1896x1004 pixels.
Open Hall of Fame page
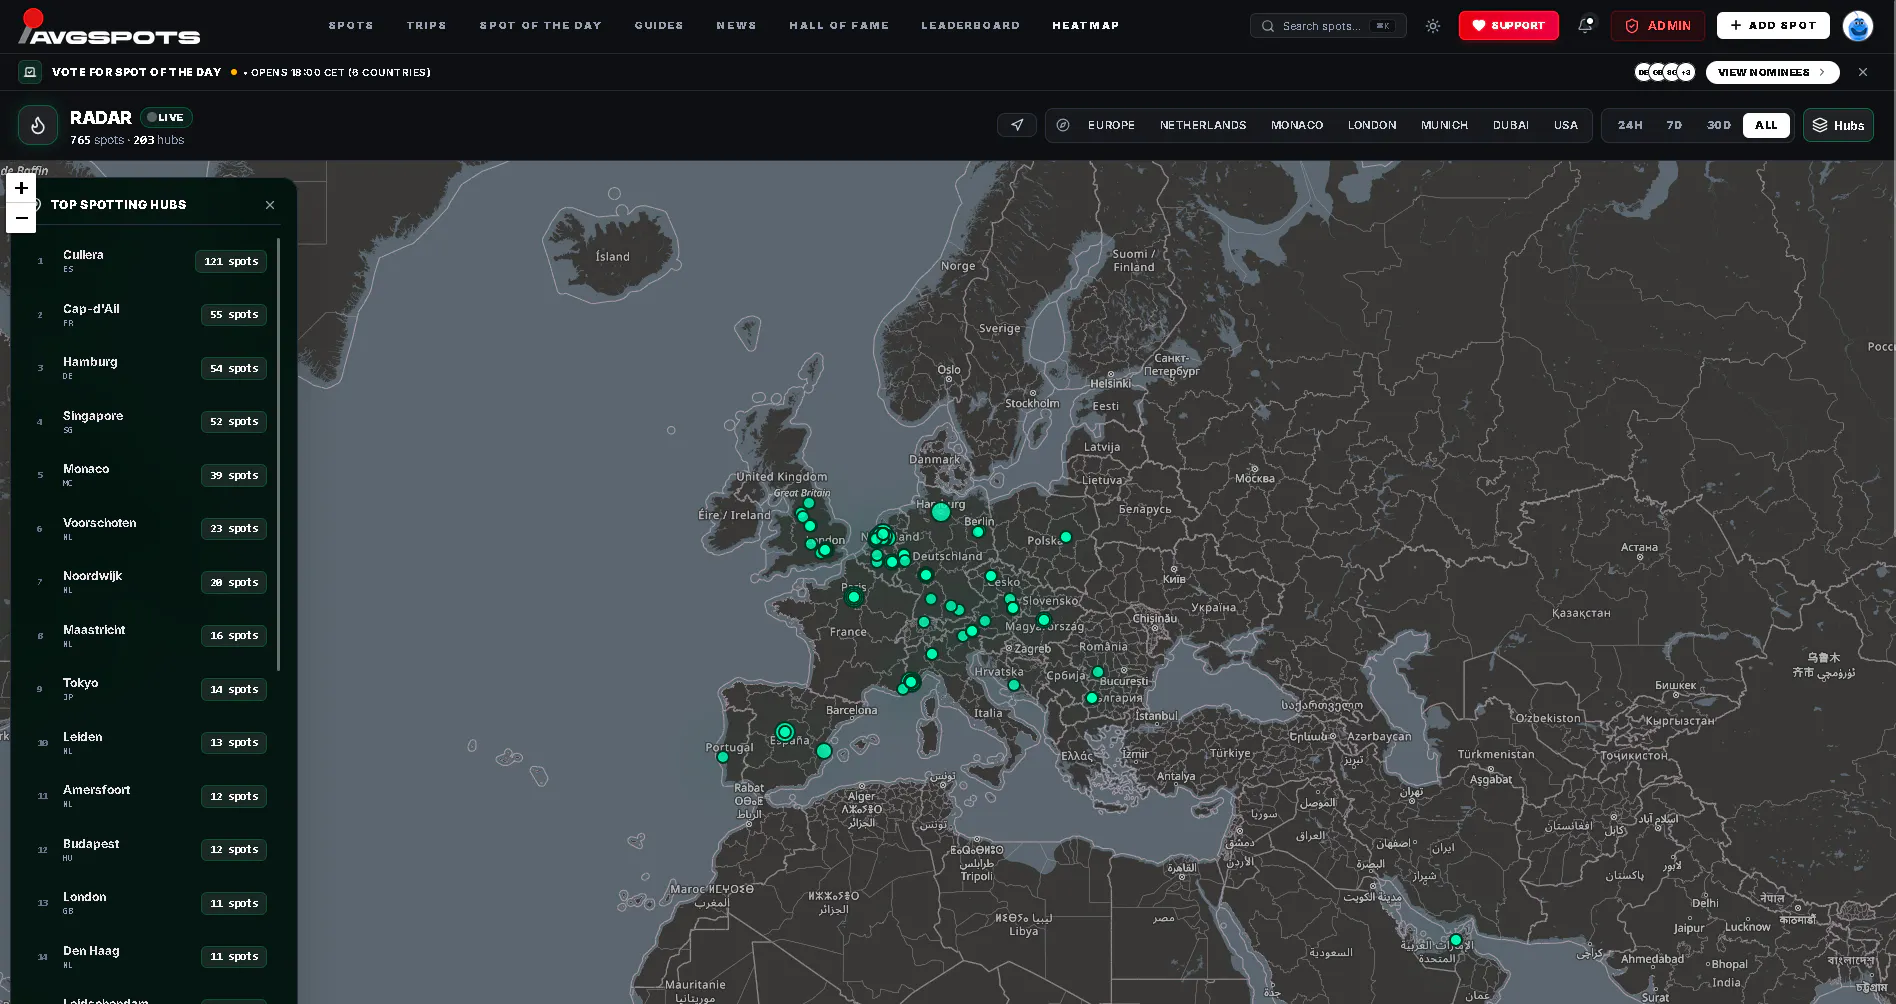[x=839, y=26]
